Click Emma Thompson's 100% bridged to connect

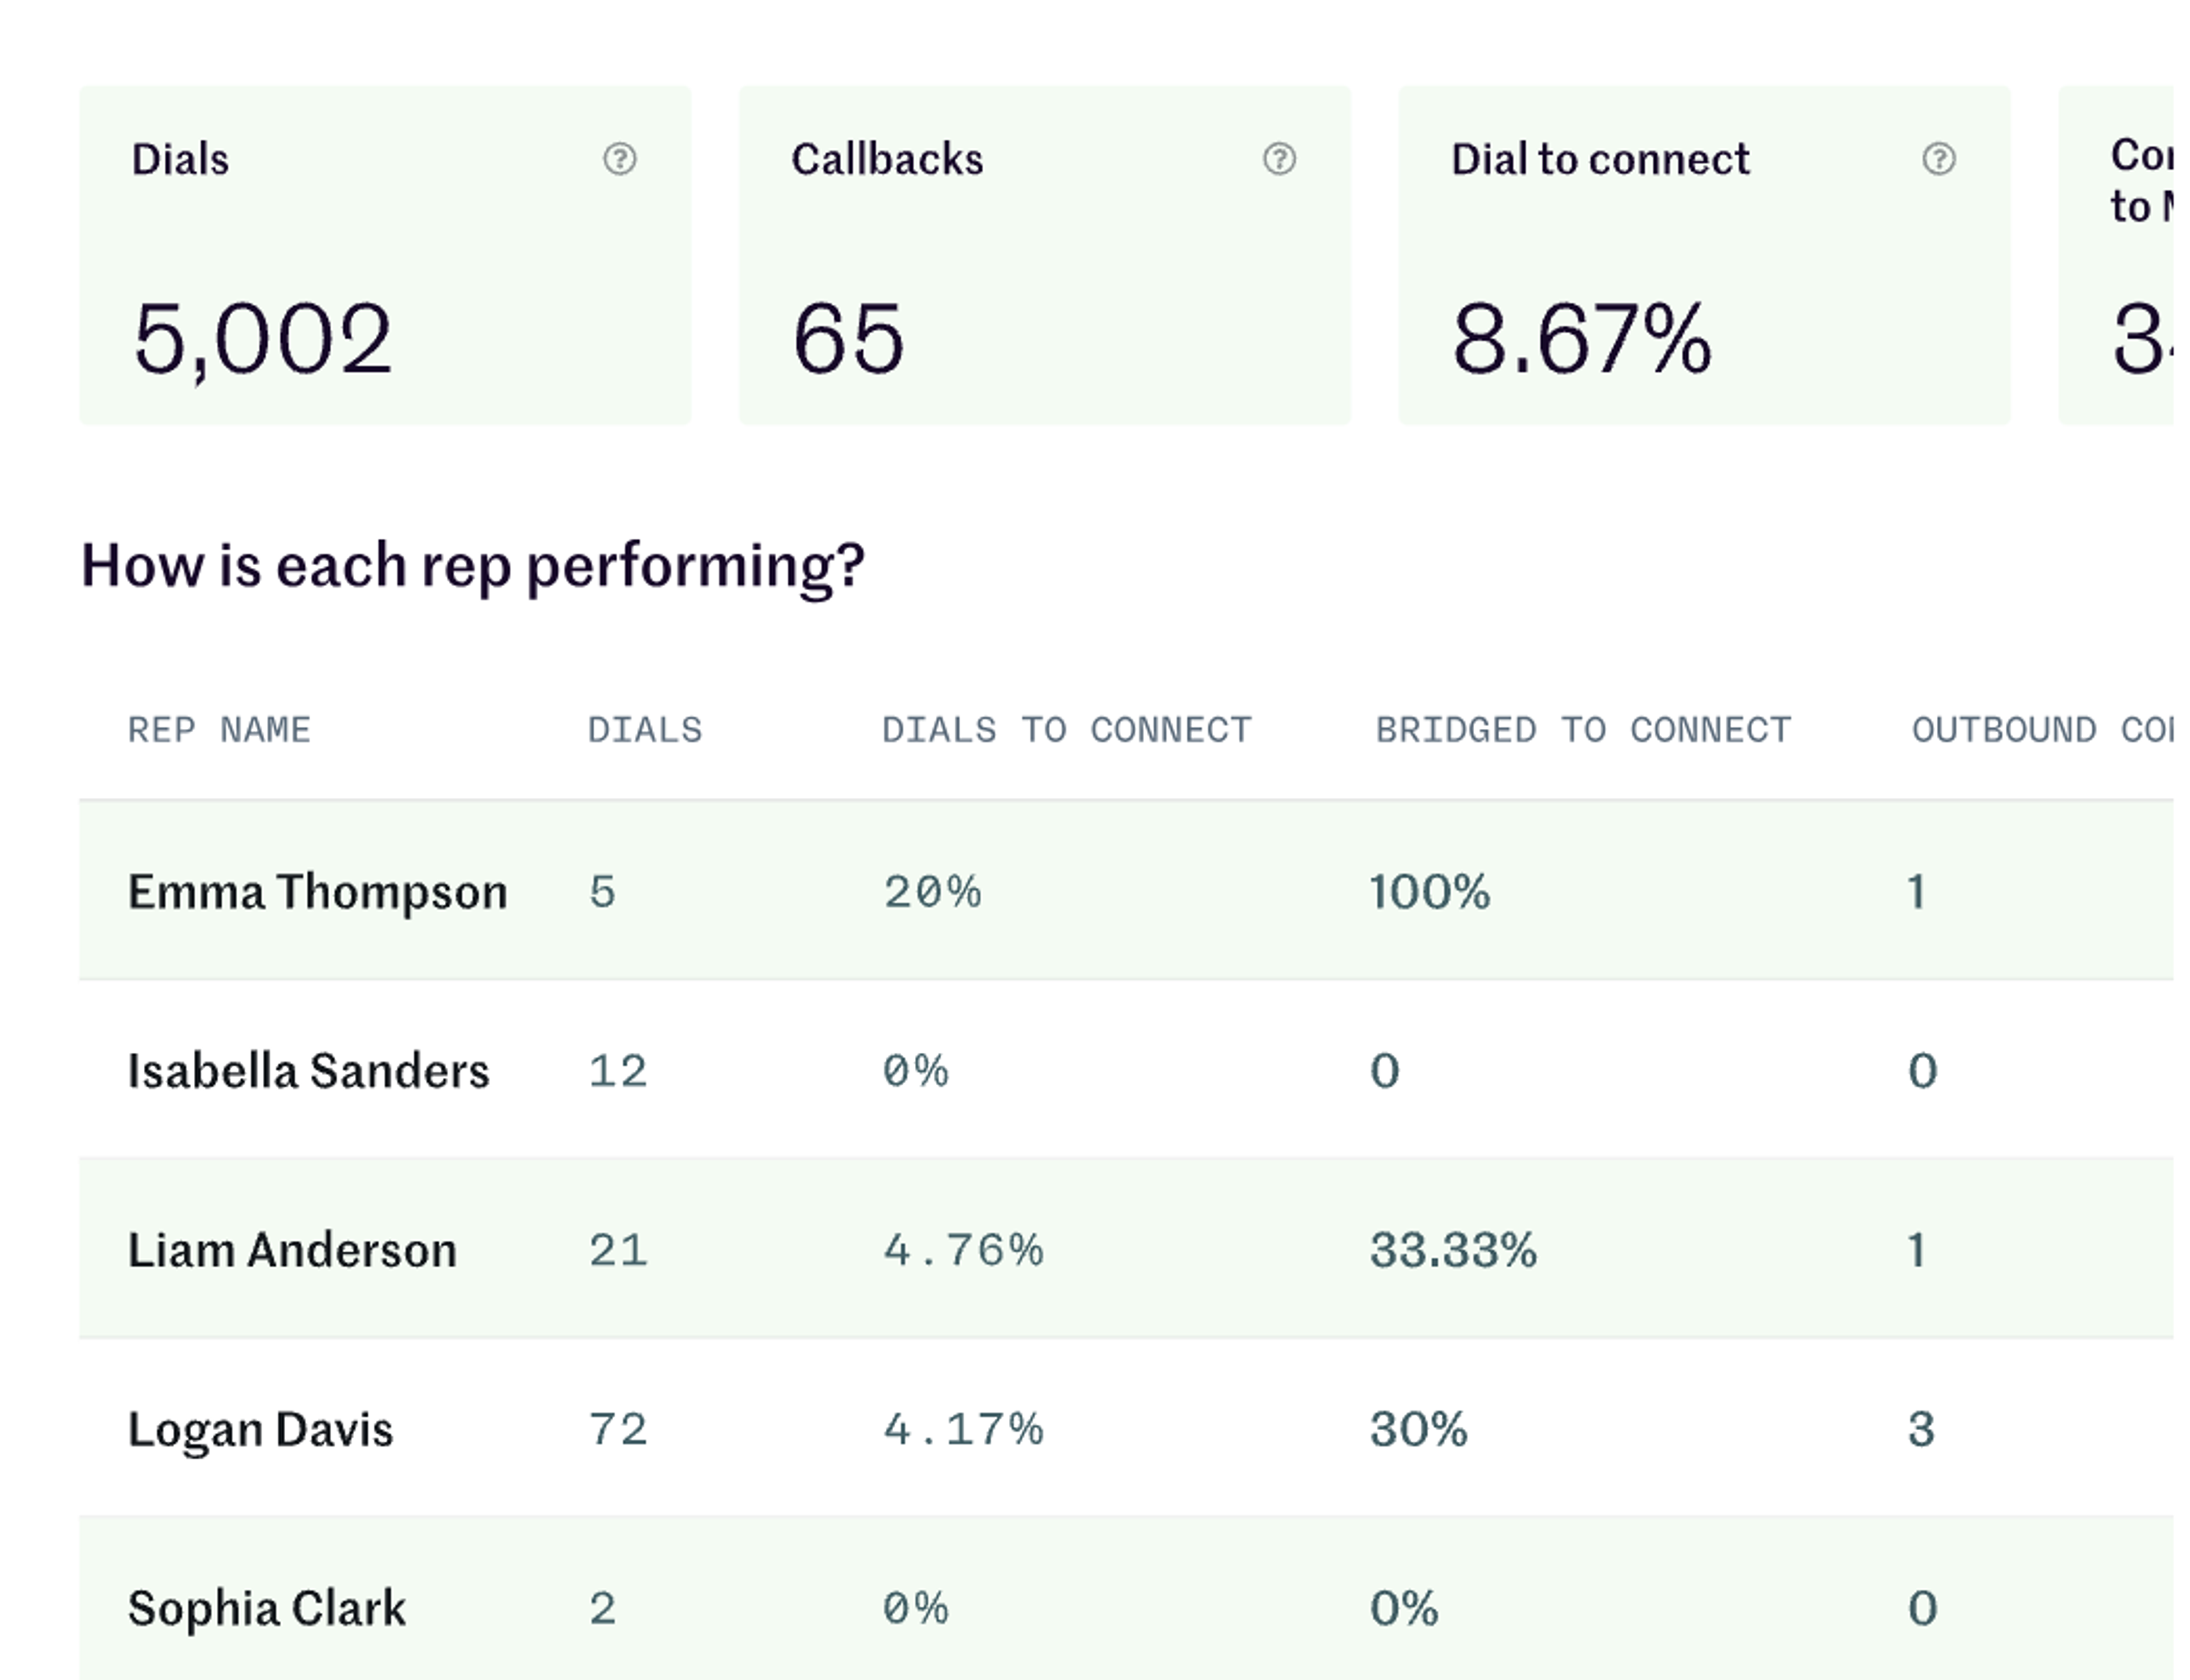click(x=1429, y=891)
